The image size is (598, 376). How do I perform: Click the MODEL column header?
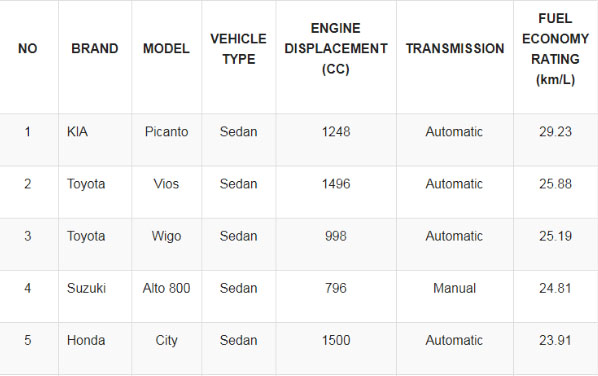tap(166, 49)
